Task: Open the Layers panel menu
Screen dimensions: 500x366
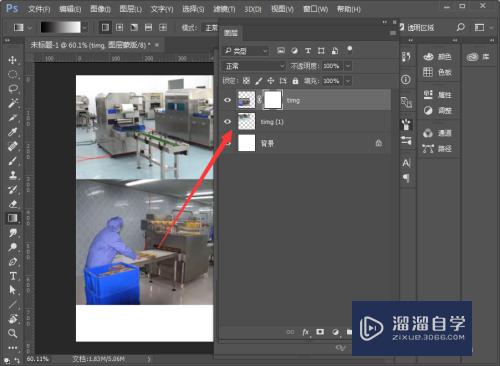Action: 393,33
